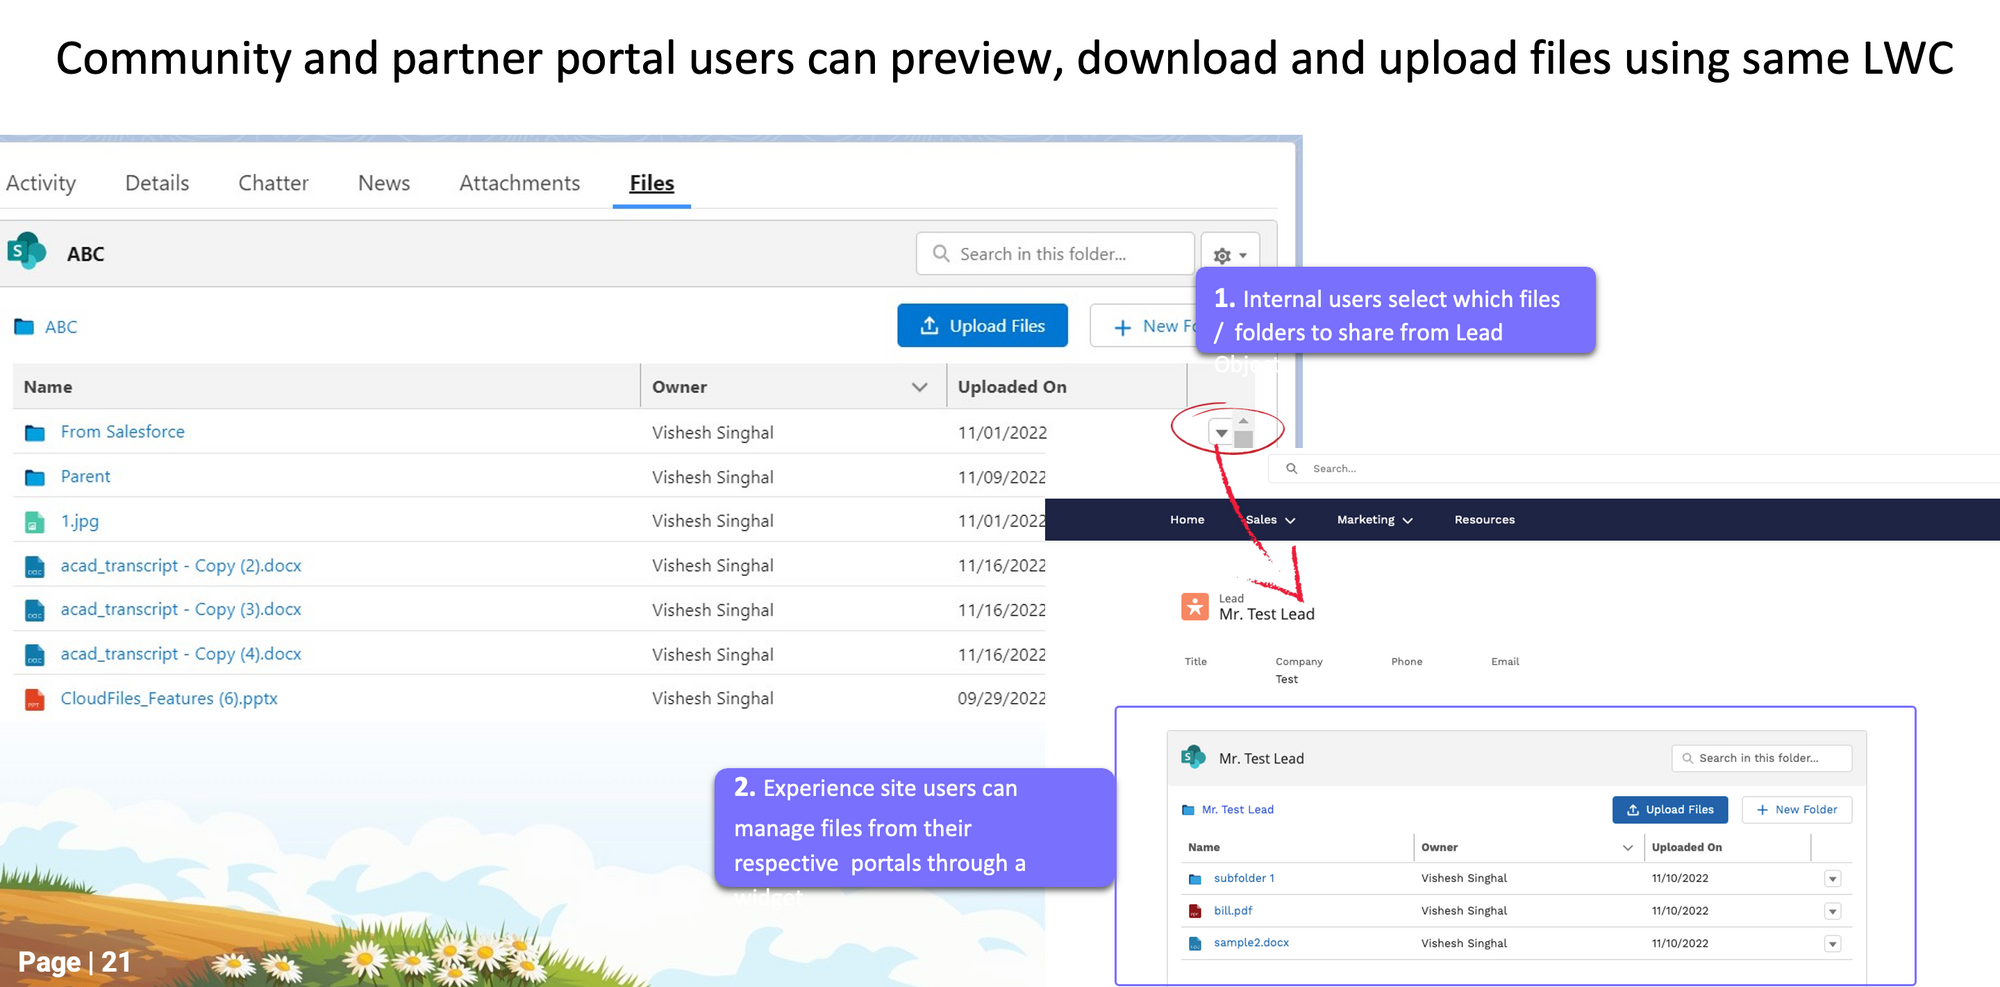Image resolution: width=2000 pixels, height=987 pixels.
Task: Click the Word icon for acad_transcript - Copy (4).docx
Action: pyautogui.click(x=35, y=655)
